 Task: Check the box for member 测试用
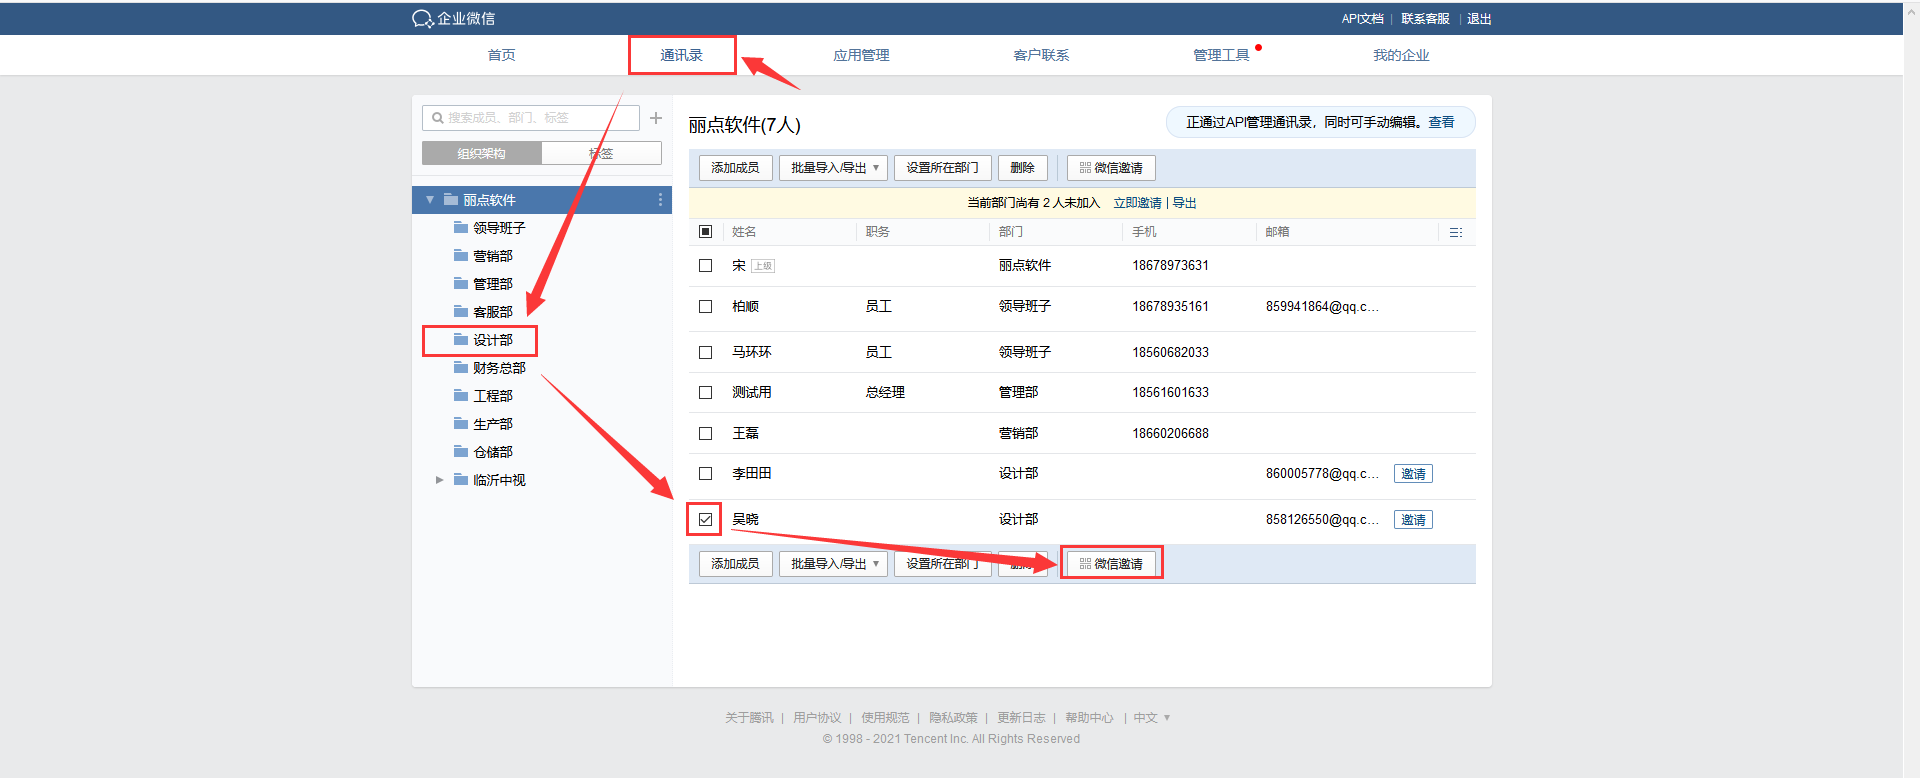[705, 393]
